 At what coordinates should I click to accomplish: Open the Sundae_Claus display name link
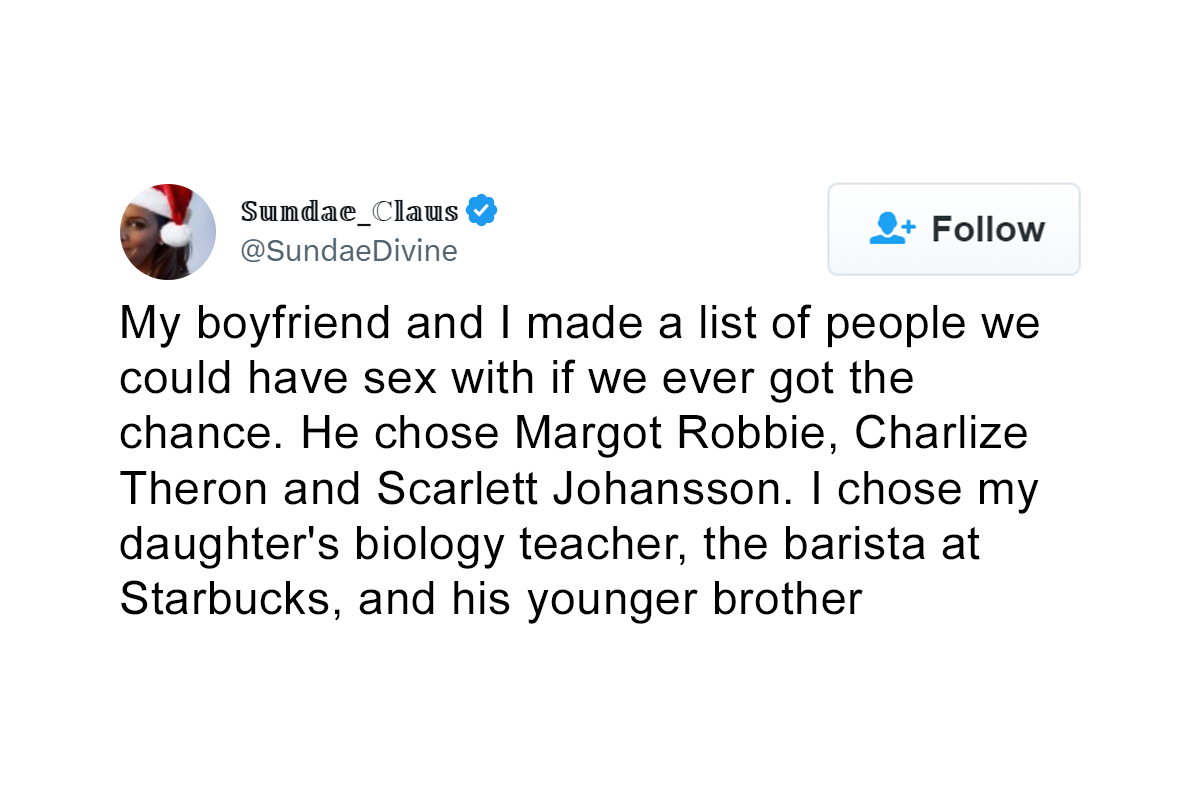pyautogui.click(x=350, y=212)
